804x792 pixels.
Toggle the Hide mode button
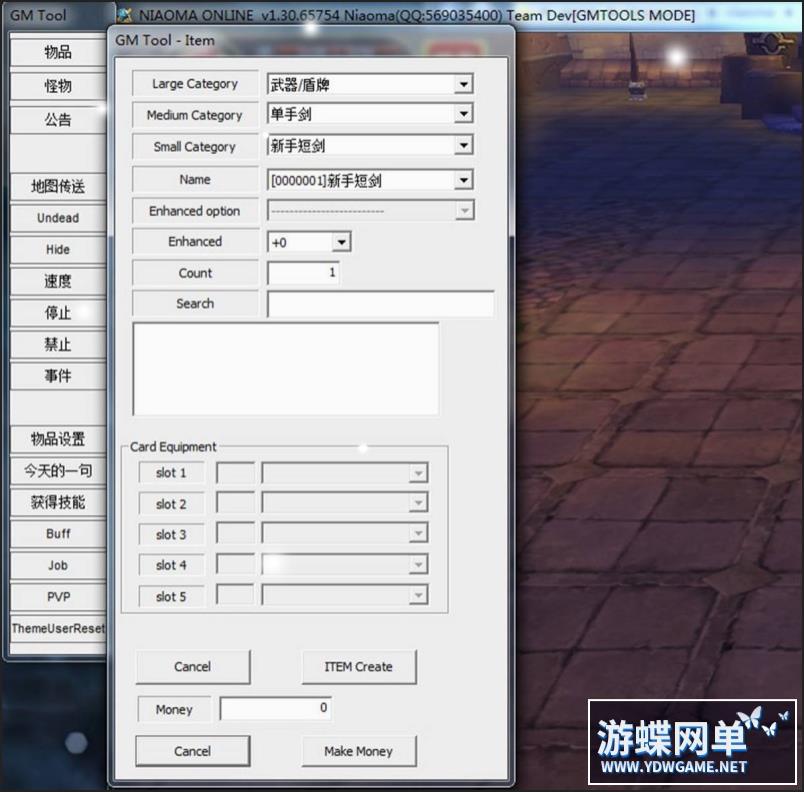58,250
